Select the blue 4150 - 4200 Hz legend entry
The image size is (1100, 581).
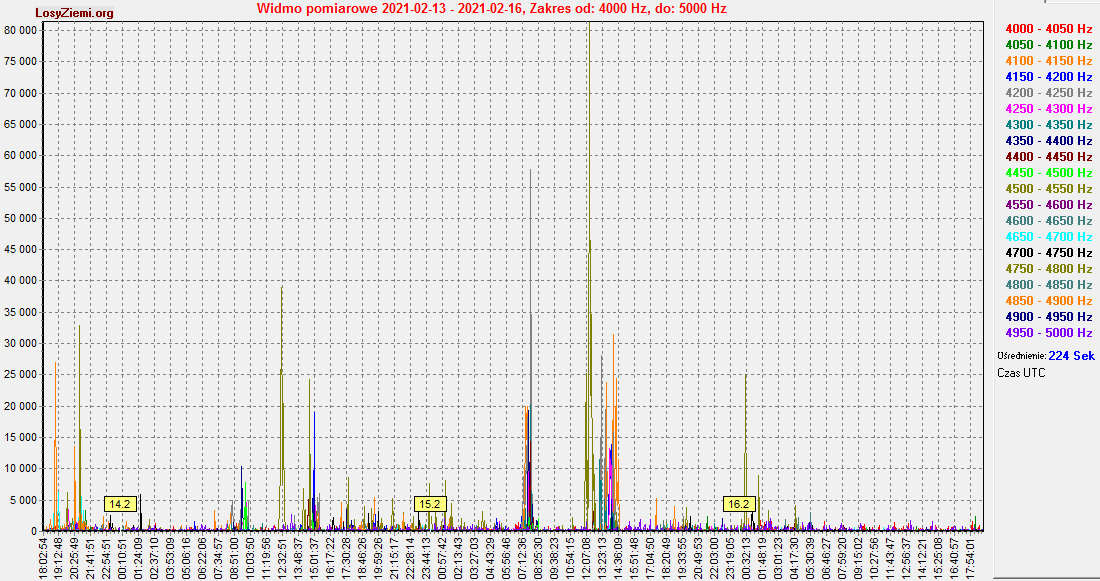[x=1048, y=77]
